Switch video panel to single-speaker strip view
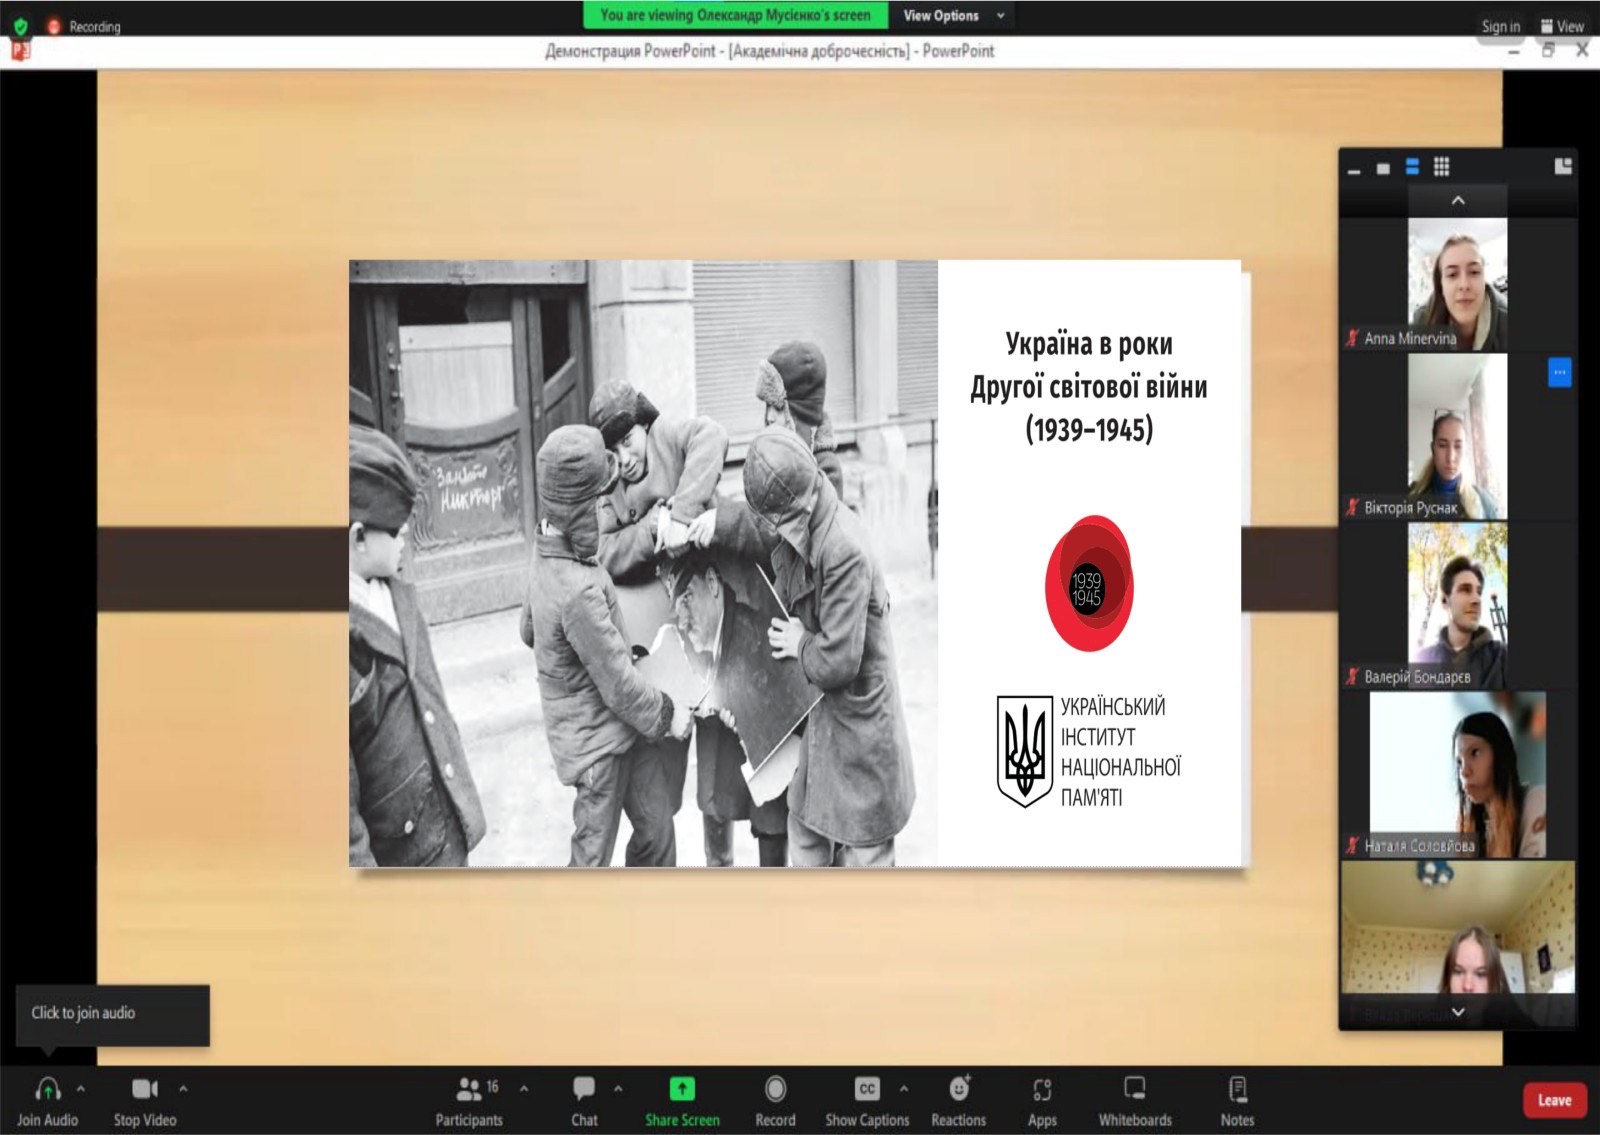Image resolution: width=1600 pixels, height=1135 pixels. [1383, 168]
